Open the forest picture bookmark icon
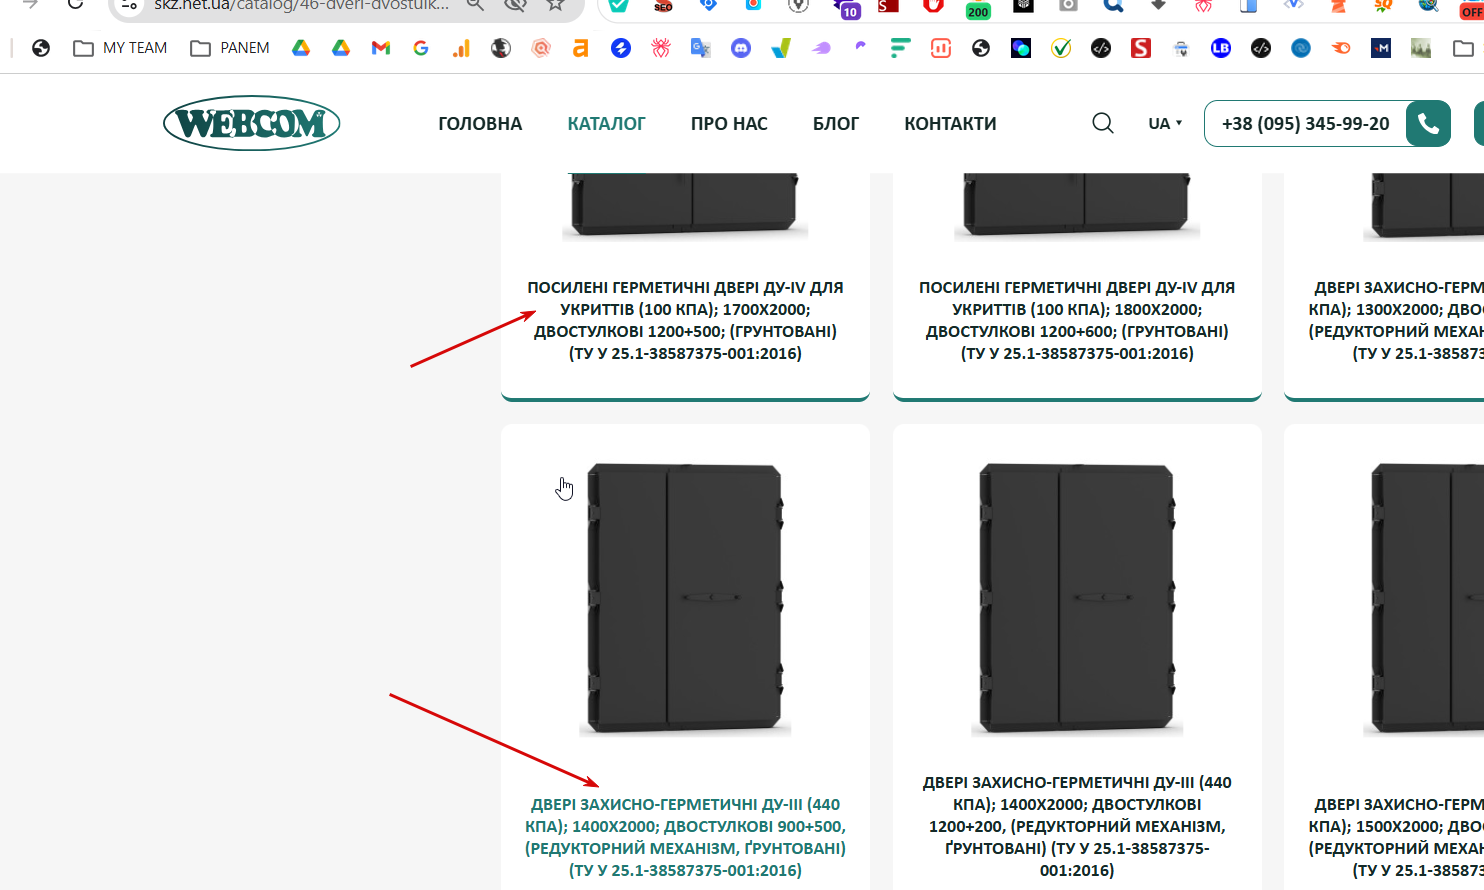This screenshot has width=1484, height=890. point(1421,48)
